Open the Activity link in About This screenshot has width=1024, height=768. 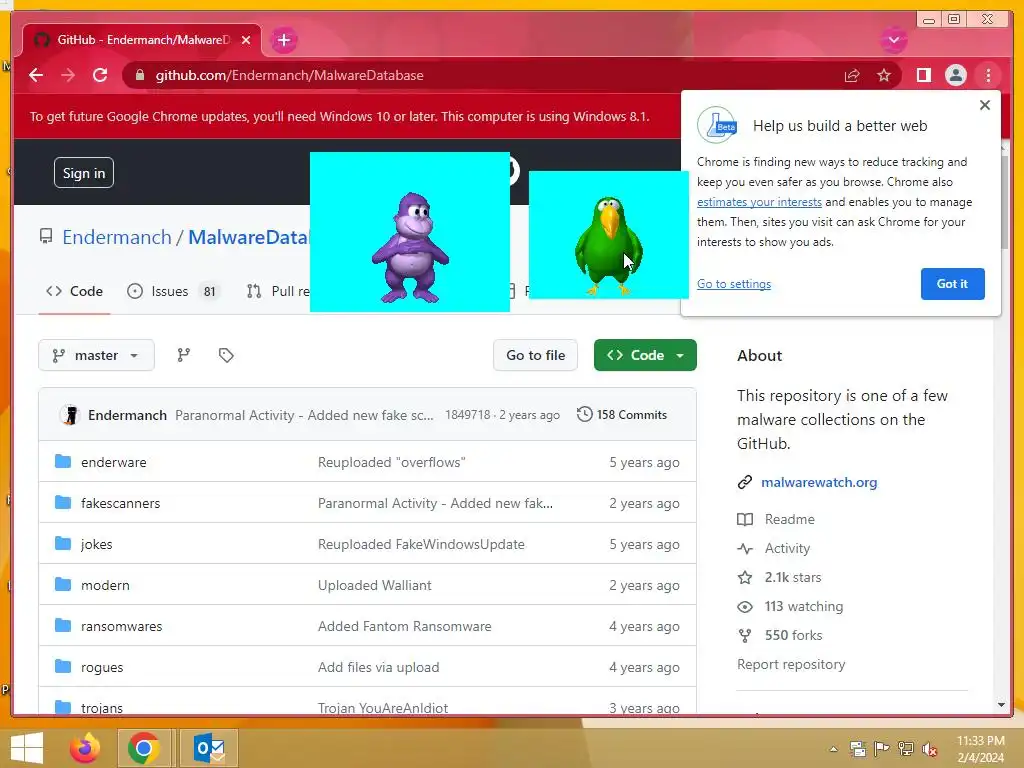pyautogui.click(x=774, y=549)
